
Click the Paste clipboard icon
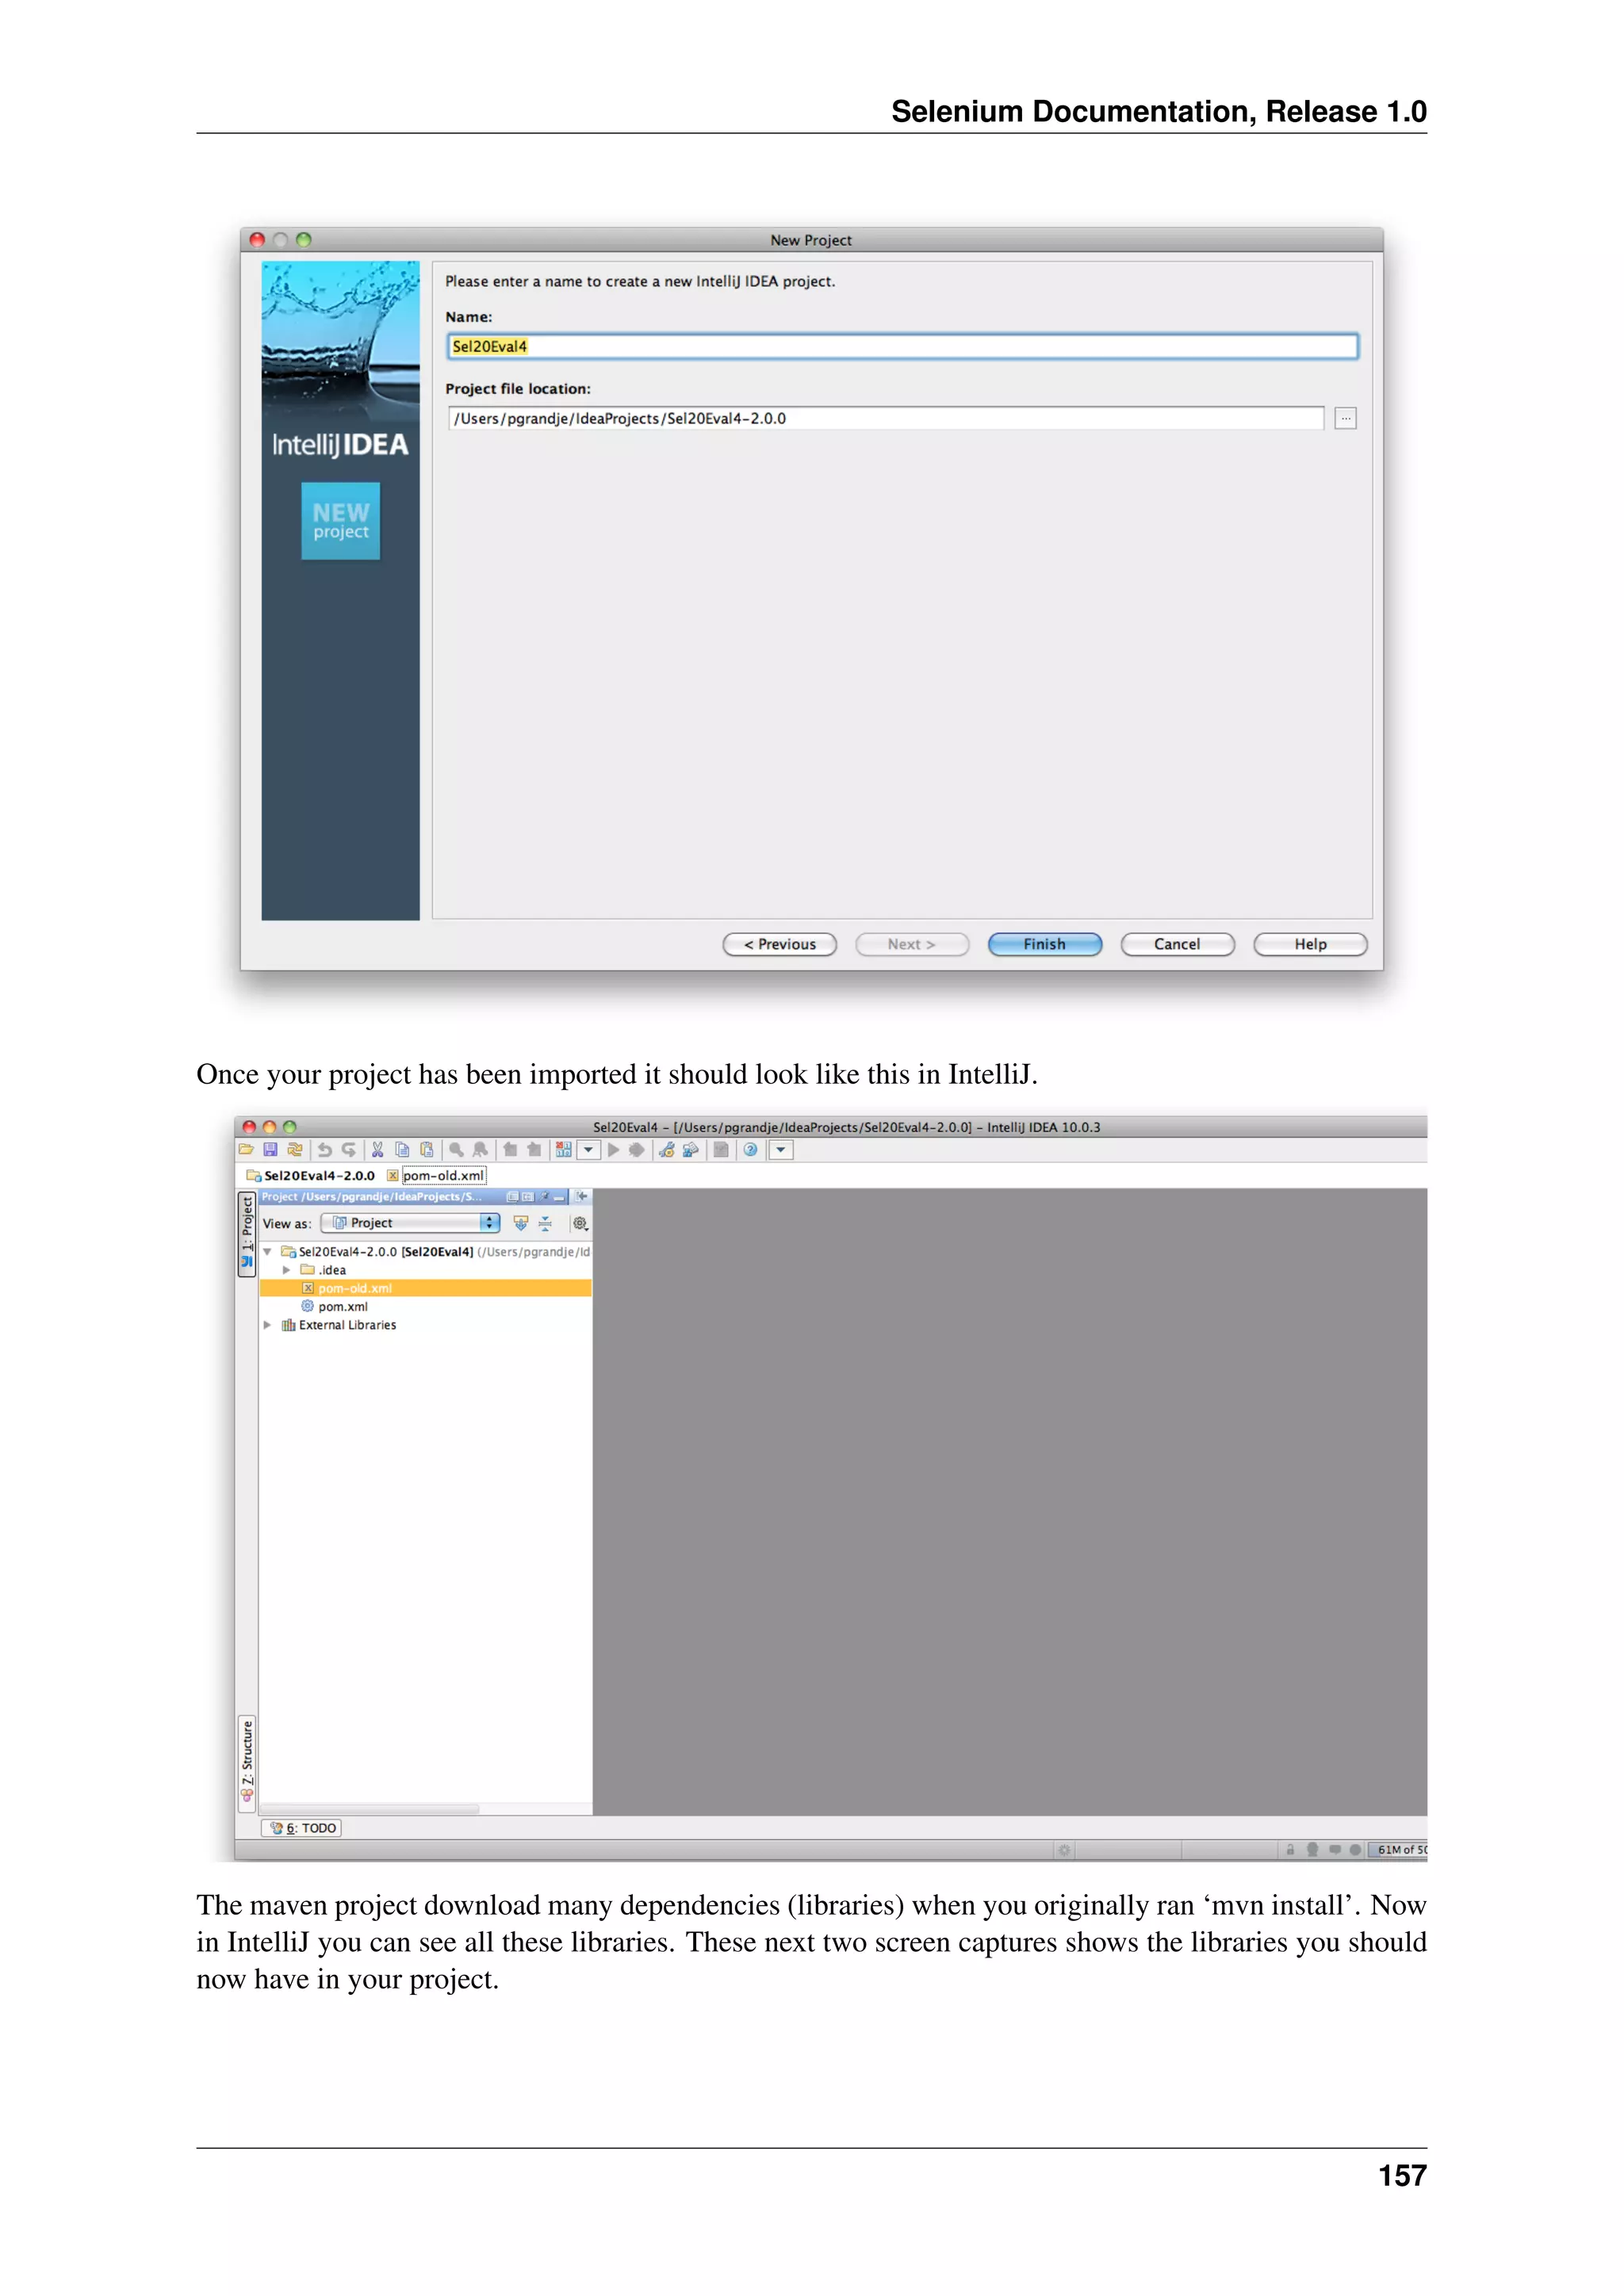[427, 1150]
